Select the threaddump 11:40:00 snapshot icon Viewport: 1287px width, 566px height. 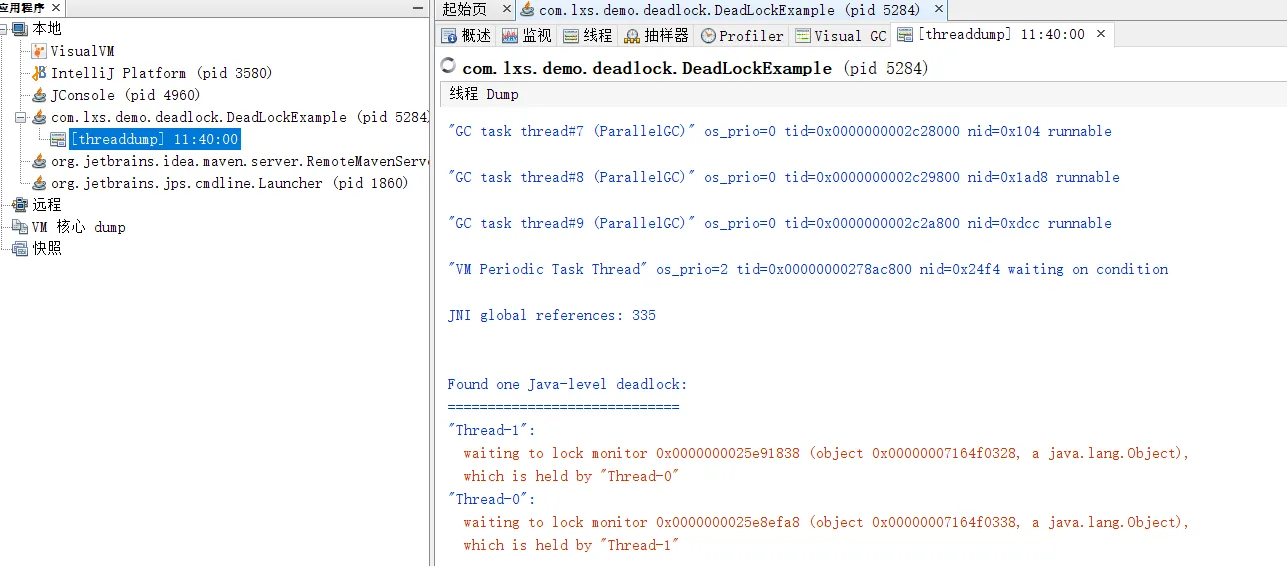pyautogui.click(x=58, y=139)
